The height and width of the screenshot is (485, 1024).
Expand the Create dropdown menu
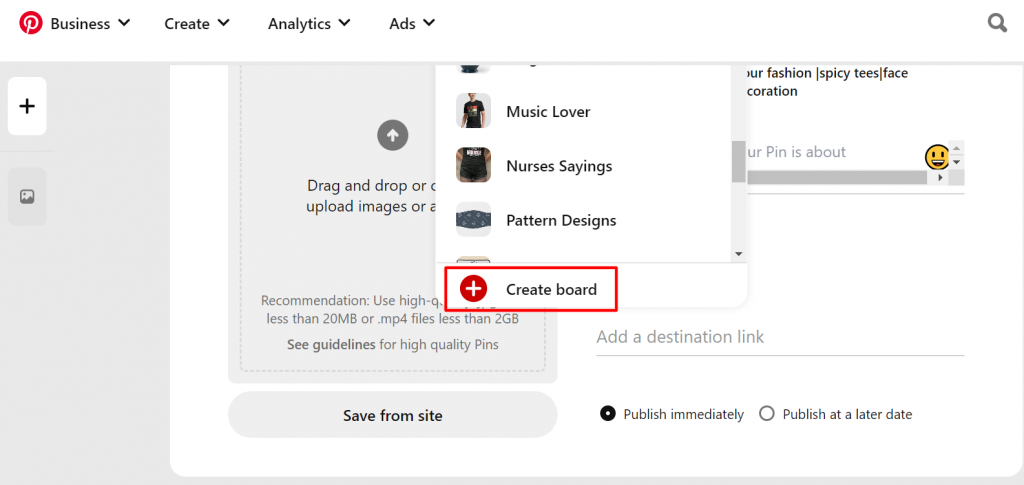(x=197, y=23)
